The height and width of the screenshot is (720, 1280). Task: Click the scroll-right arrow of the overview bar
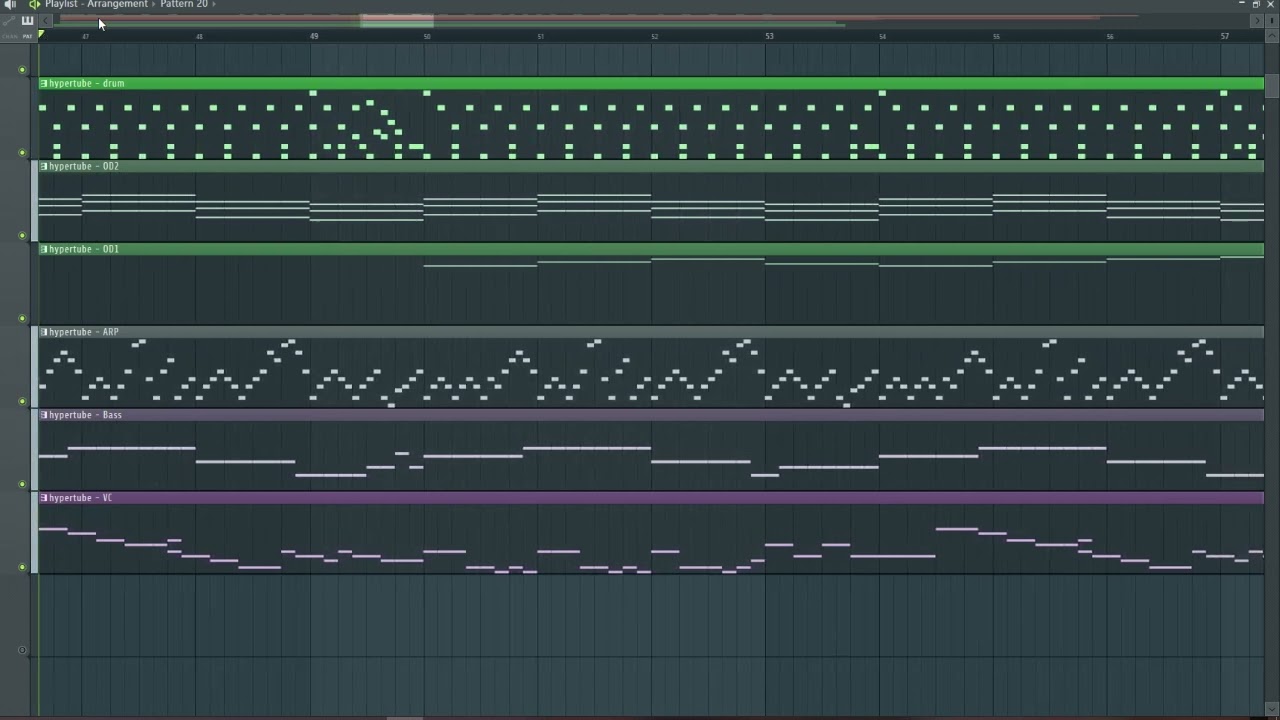(1257, 21)
